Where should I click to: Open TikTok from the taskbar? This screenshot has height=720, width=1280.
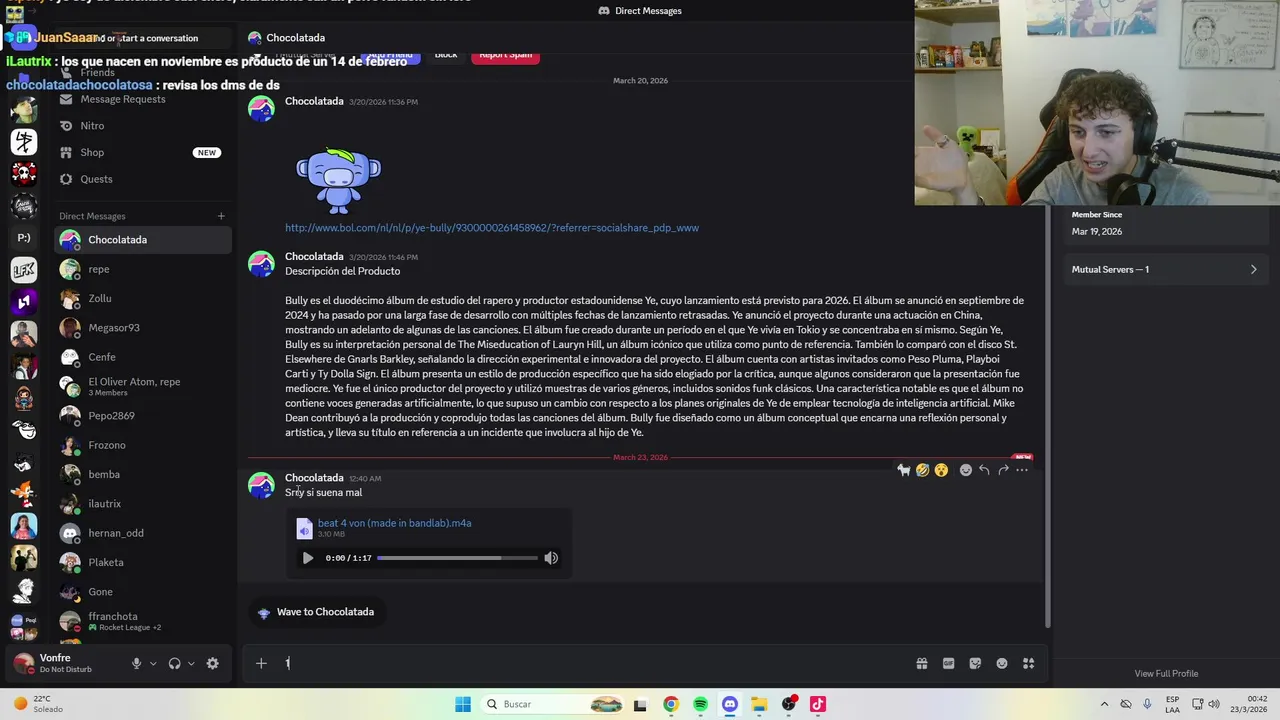pos(818,704)
